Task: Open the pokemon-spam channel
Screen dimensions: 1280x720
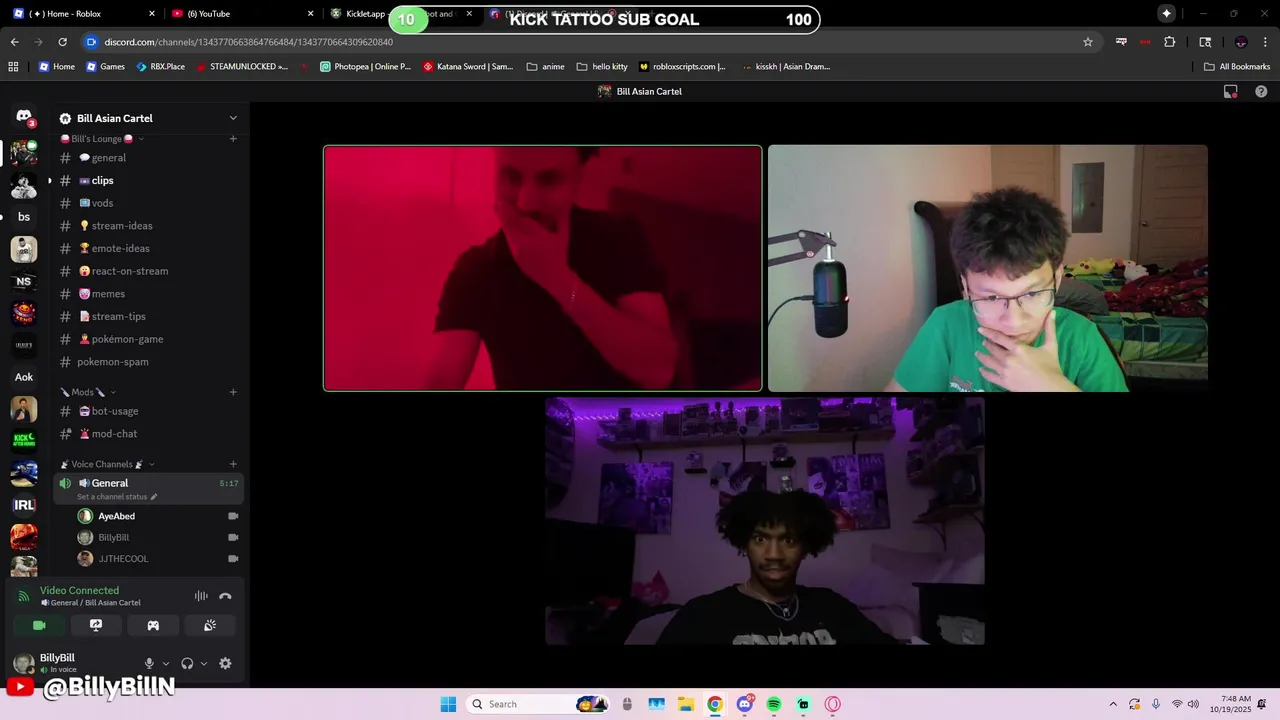Action: (148, 362)
